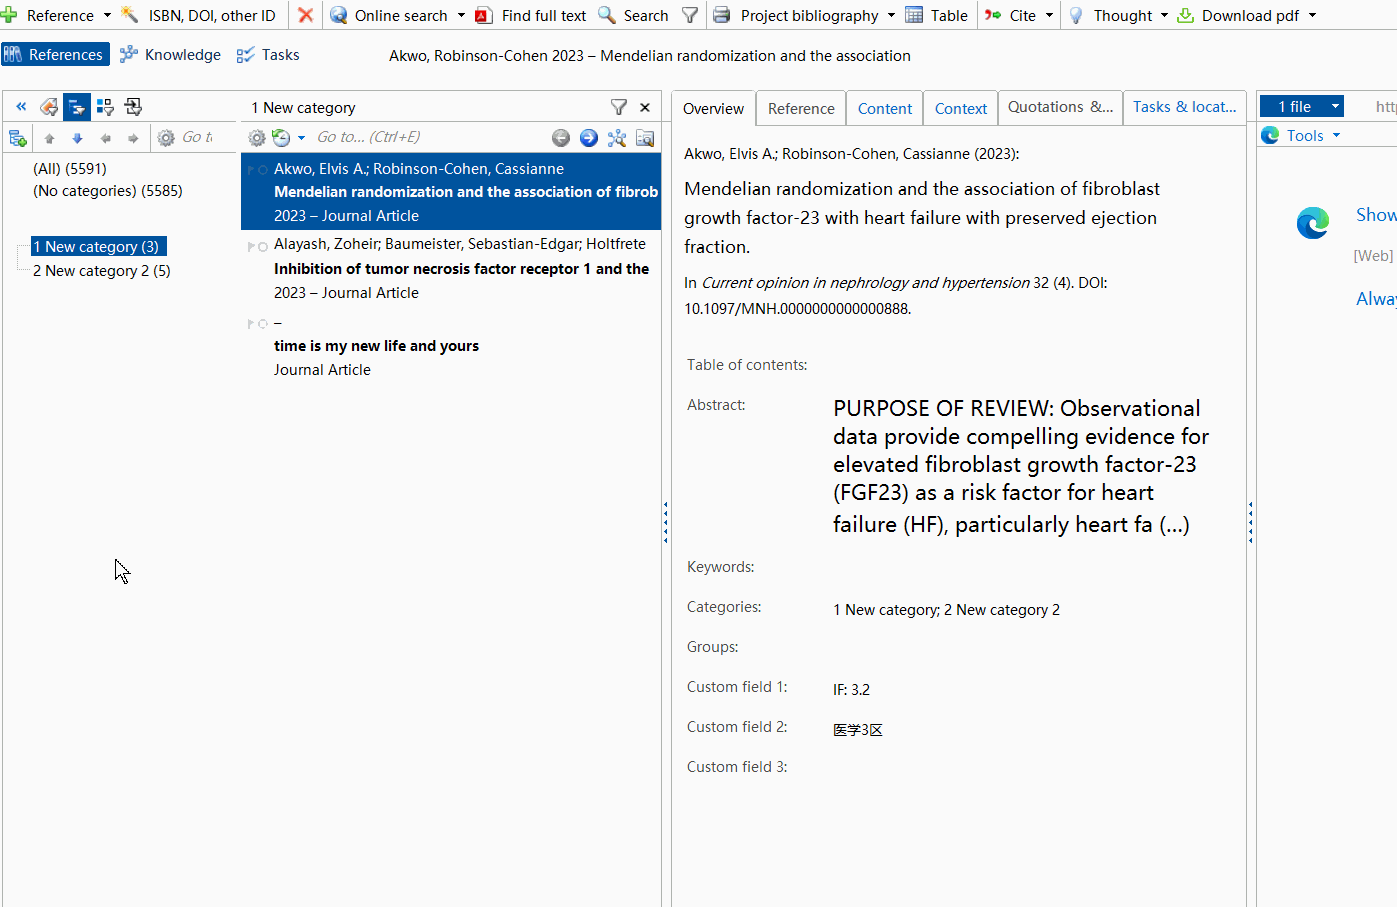Open the Content tab
Screen dimensions: 1397x907
pos(885,108)
